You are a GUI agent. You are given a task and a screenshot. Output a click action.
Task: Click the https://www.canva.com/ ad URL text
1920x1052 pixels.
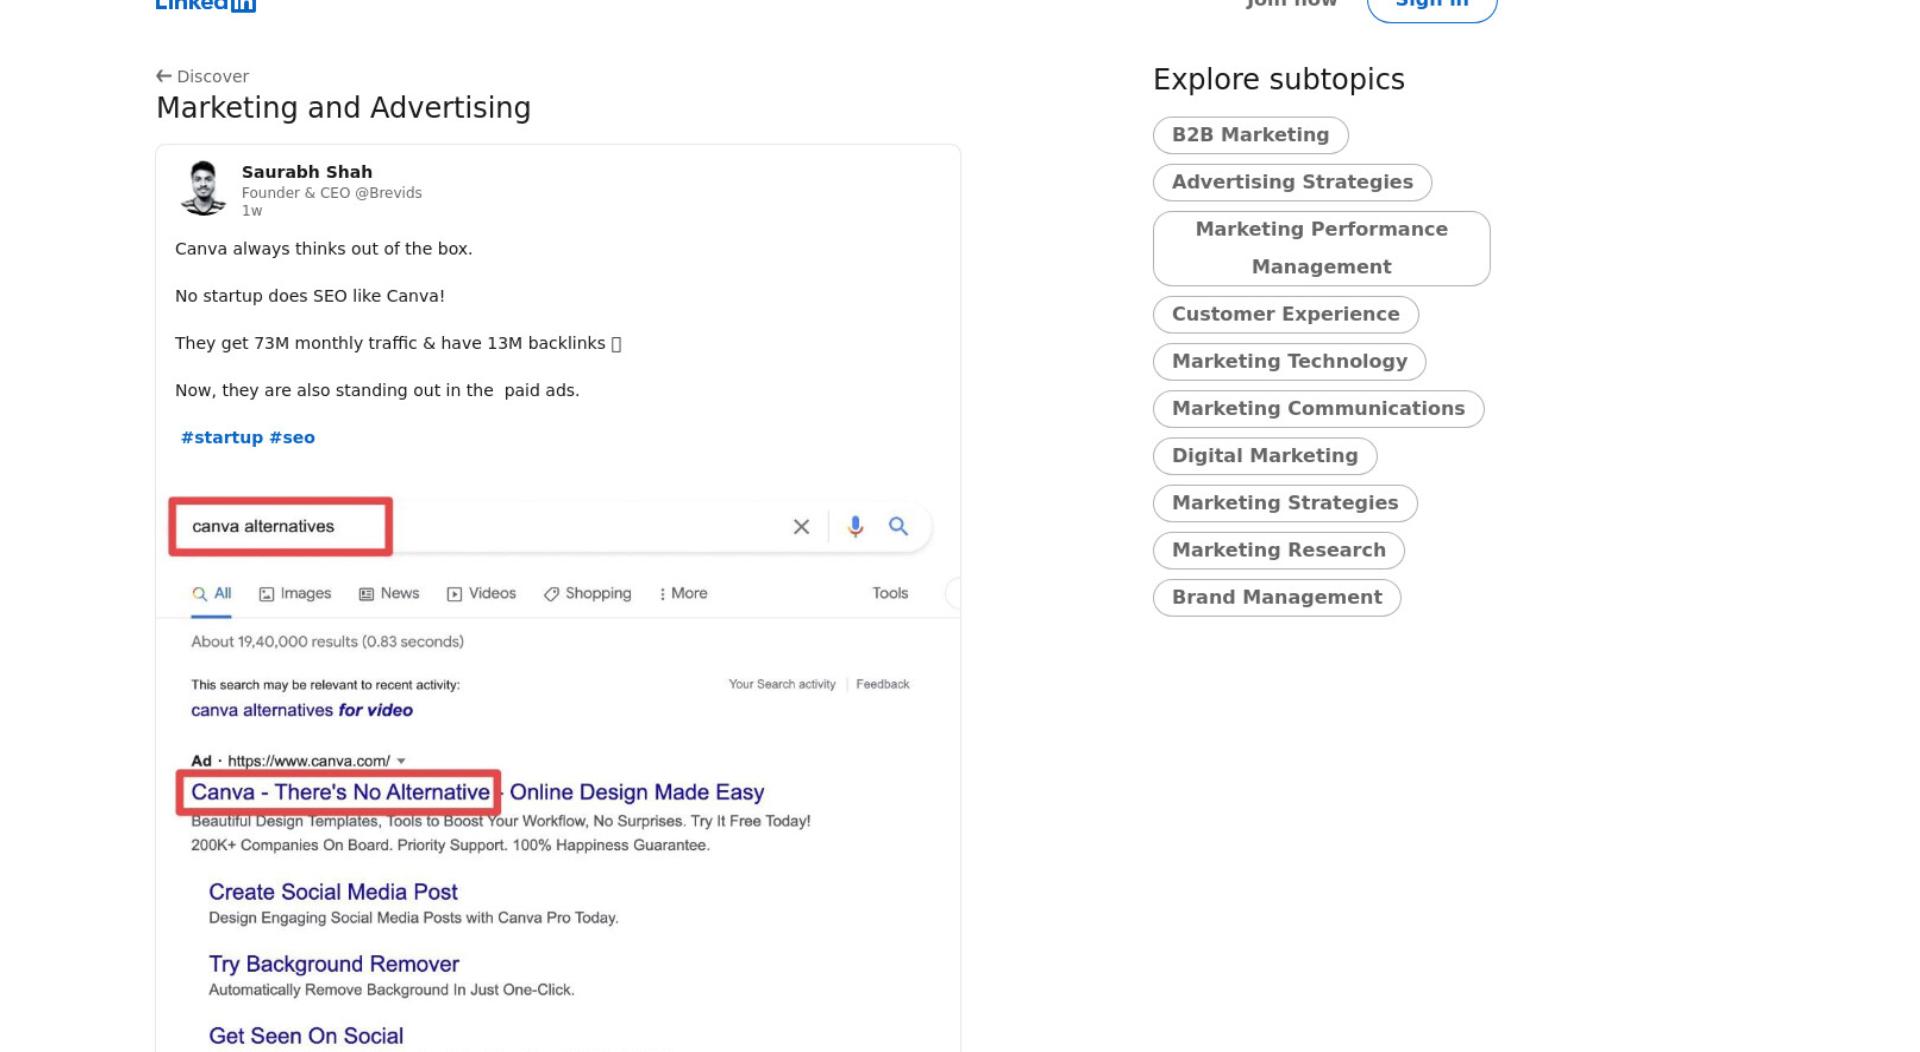pos(309,761)
